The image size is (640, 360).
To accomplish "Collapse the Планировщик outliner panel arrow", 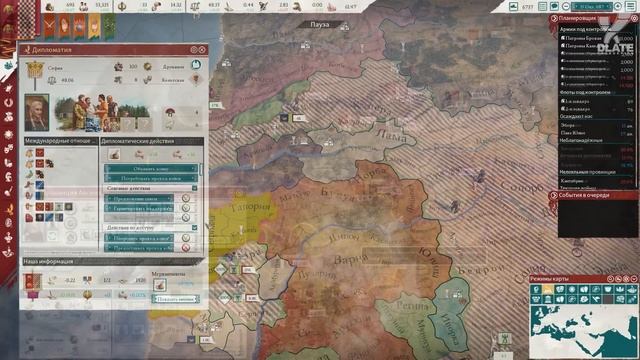I will [x=554, y=18].
